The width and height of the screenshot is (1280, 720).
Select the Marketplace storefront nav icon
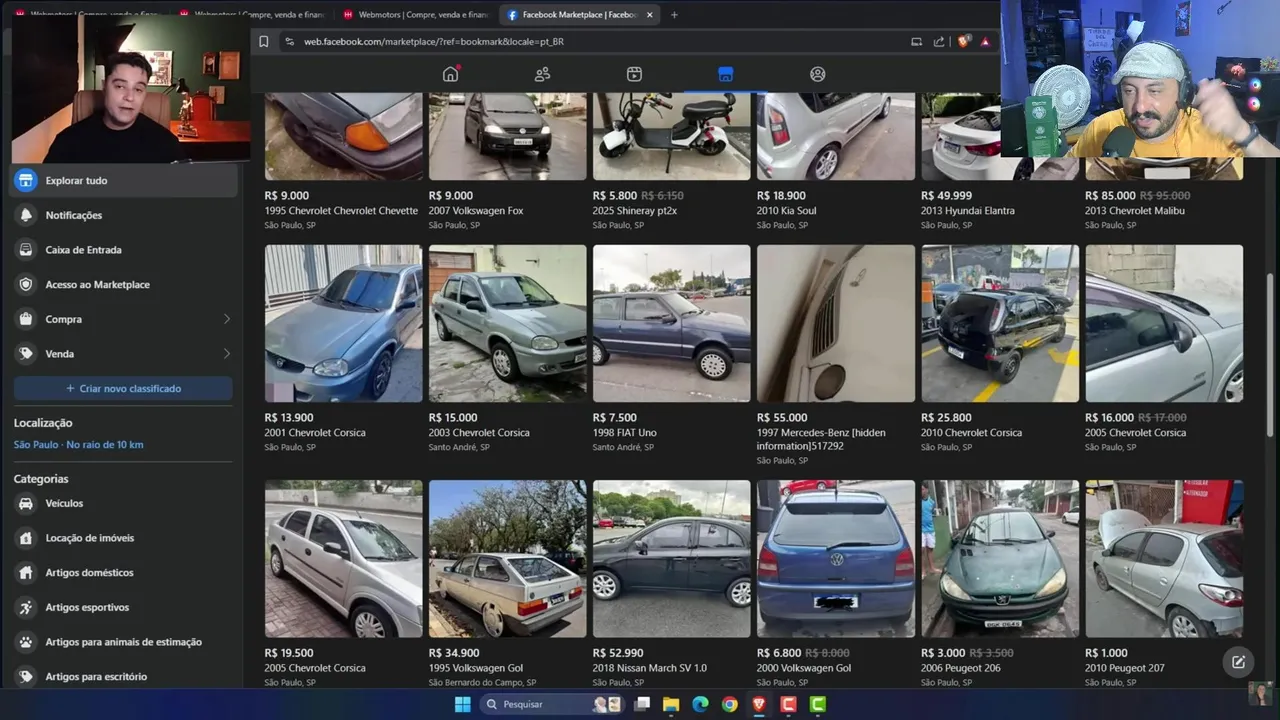(726, 74)
